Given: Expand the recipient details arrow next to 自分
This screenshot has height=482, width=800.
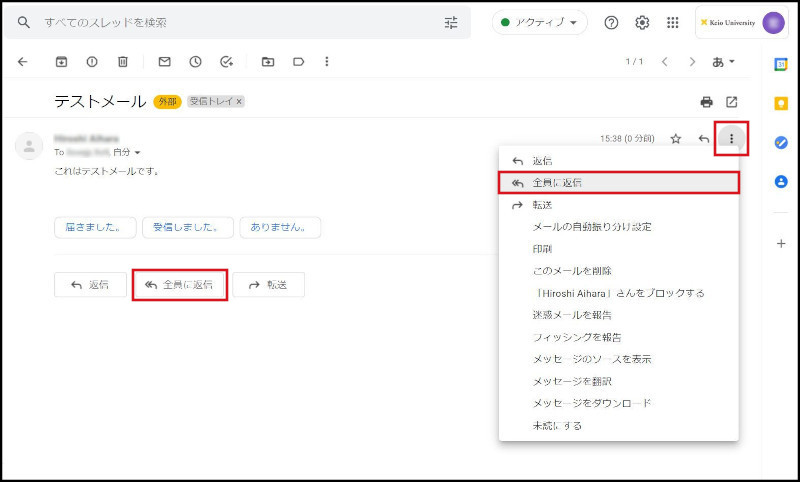Looking at the screenshot, I should pyautogui.click(x=138, y=153).
